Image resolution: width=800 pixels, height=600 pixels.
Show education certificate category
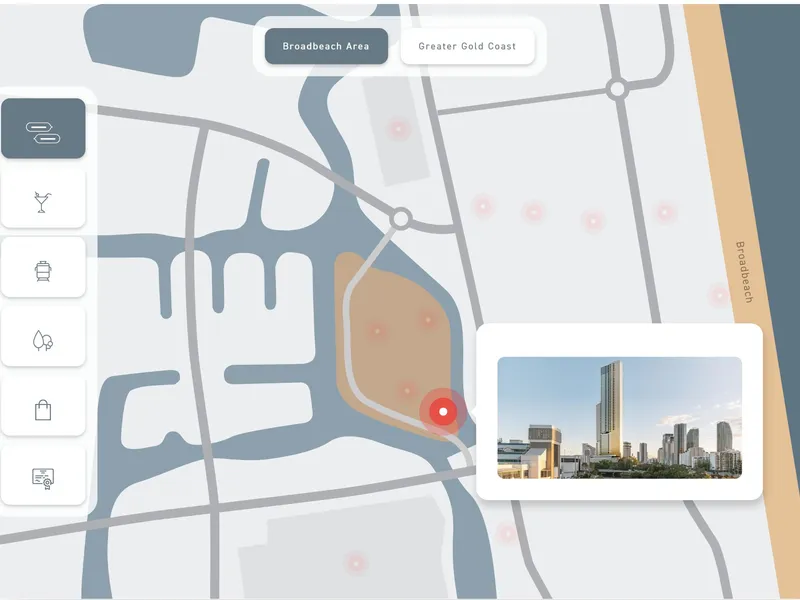pos(43,476)
